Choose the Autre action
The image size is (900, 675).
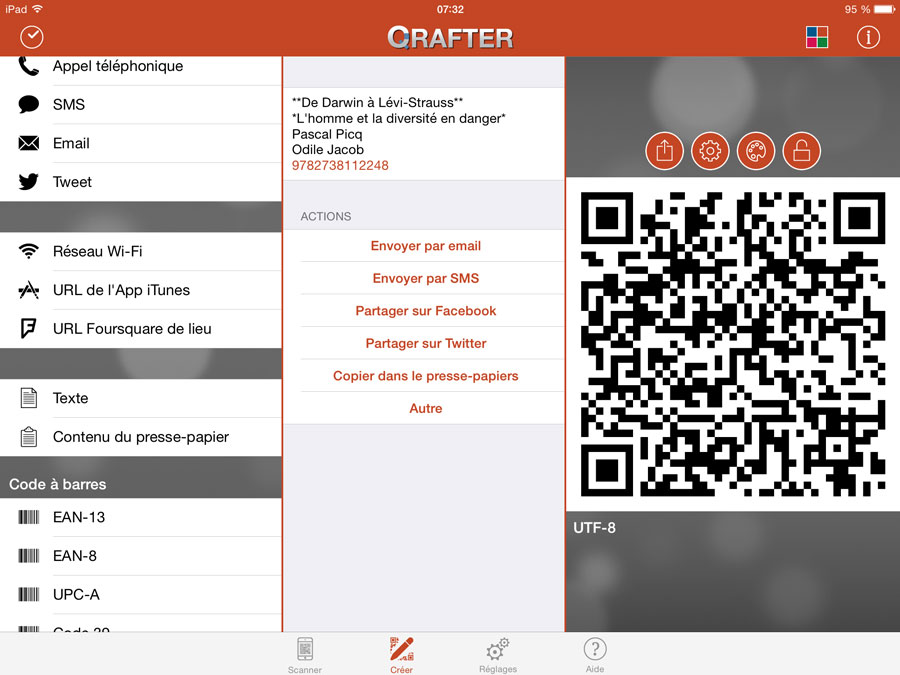425,409
